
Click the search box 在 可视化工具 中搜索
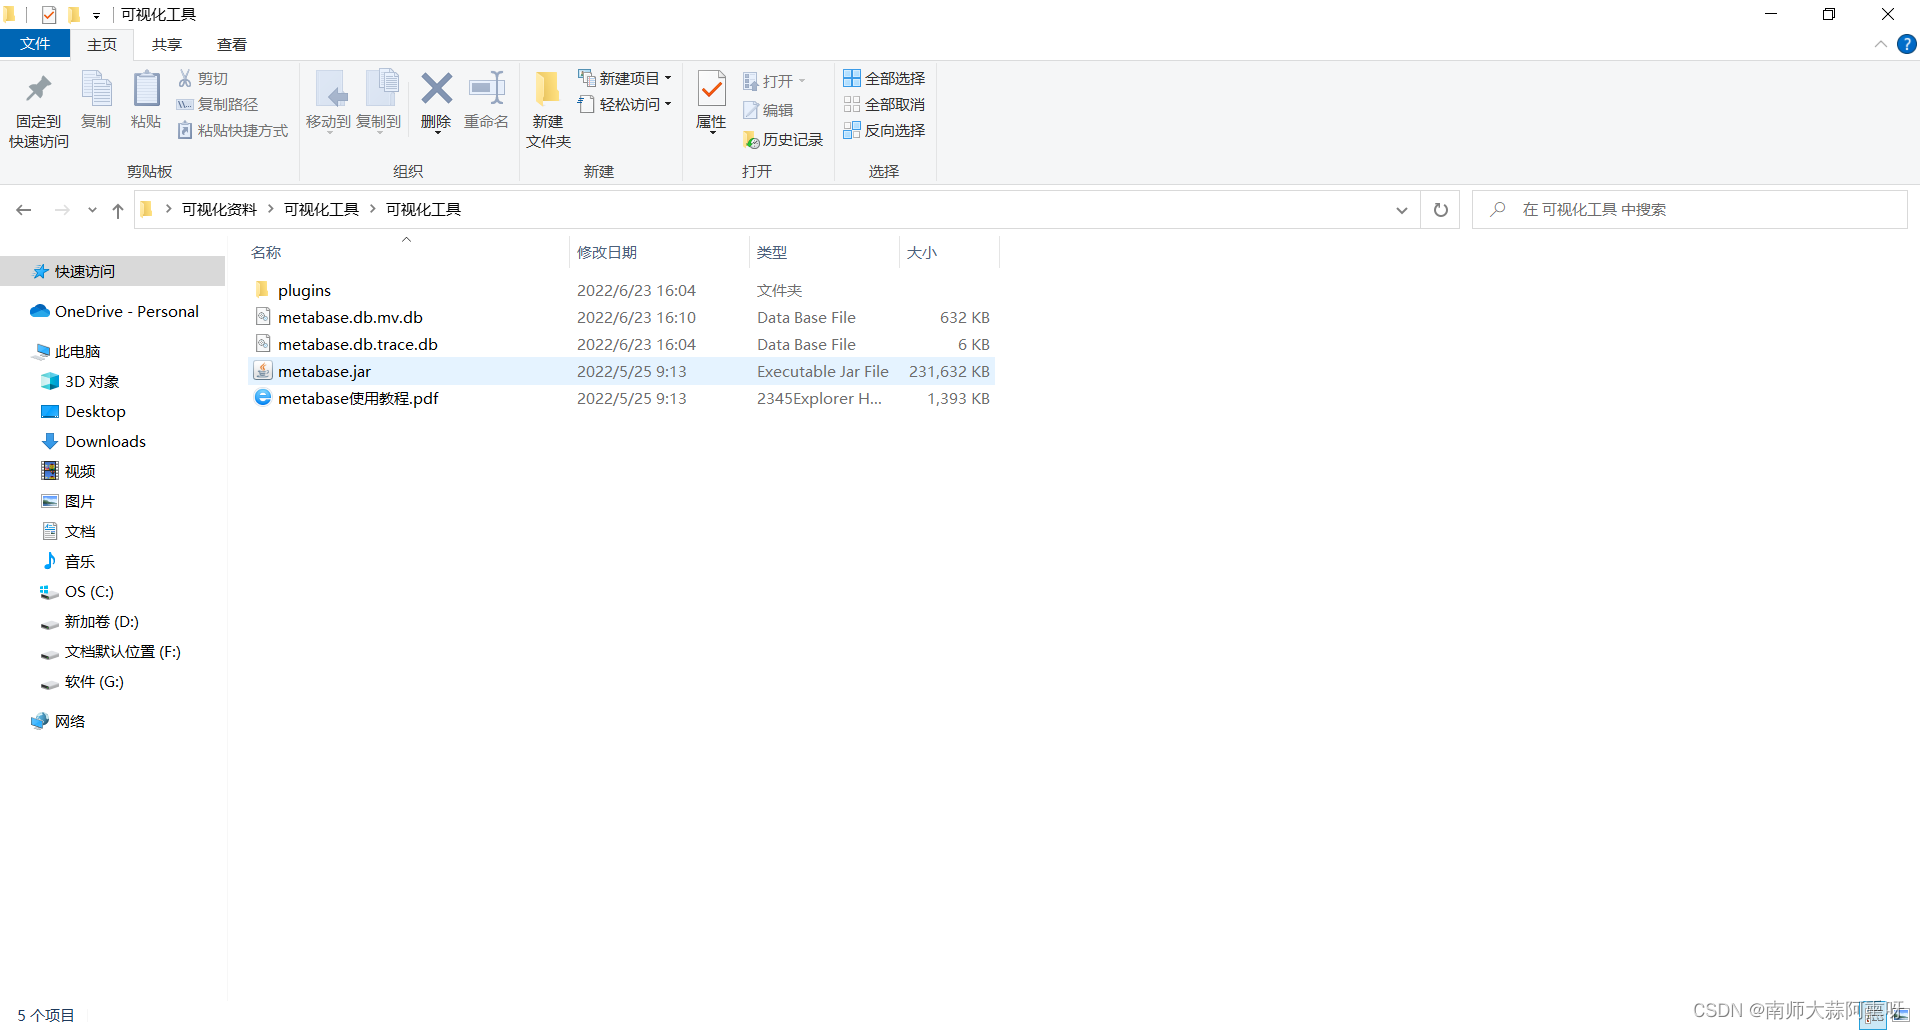click(x=1690, y=210)
